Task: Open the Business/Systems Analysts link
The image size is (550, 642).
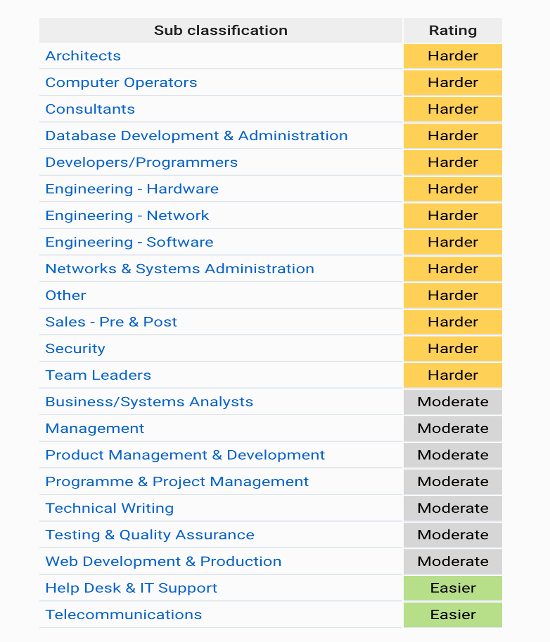Action: 149,402
